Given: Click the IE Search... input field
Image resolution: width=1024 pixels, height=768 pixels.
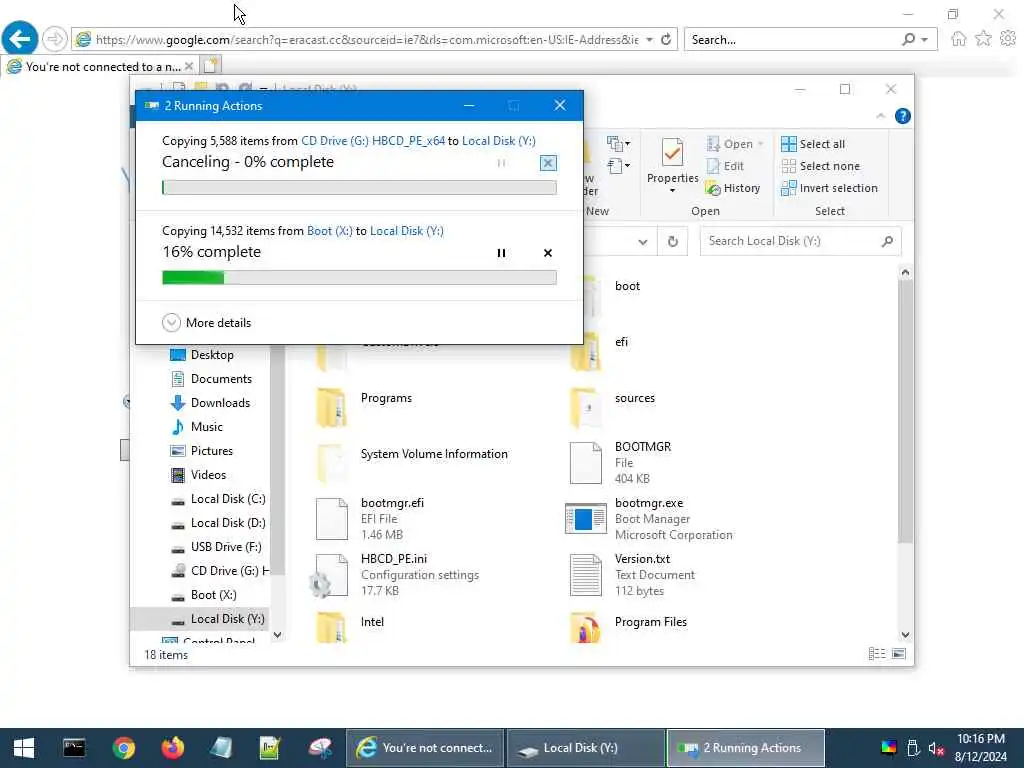Looking at the screenshot, I should [793, 40].
